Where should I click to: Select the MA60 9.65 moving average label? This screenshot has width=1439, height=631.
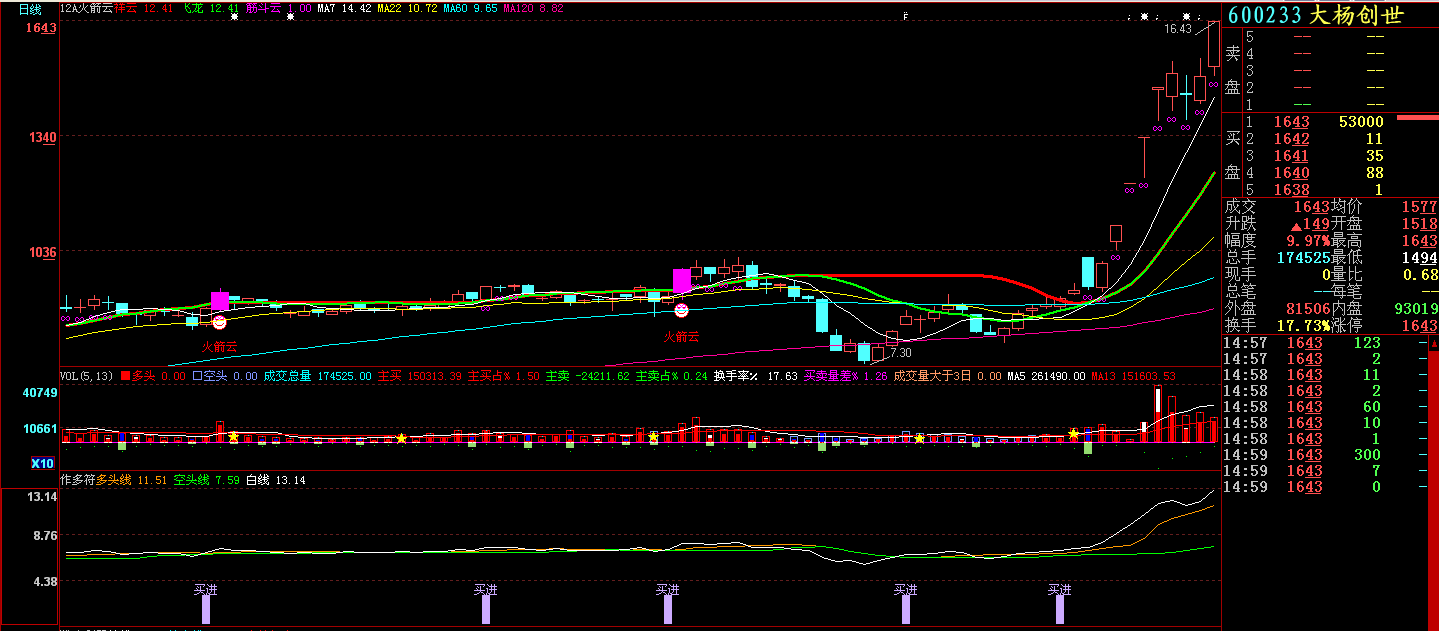click(470, 7)
